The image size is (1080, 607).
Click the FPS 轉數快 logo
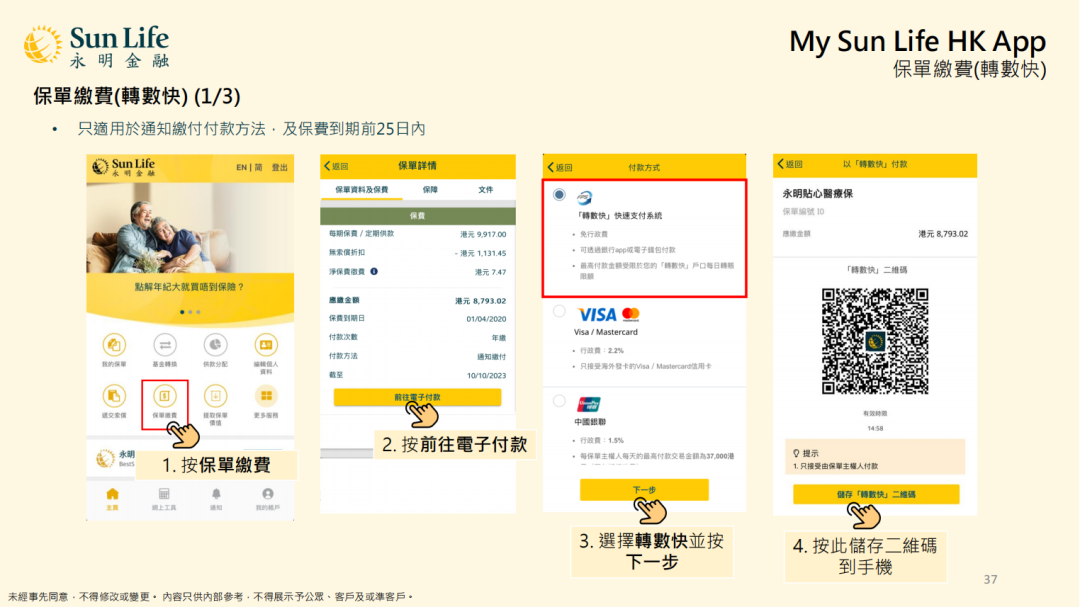[585, 198]
